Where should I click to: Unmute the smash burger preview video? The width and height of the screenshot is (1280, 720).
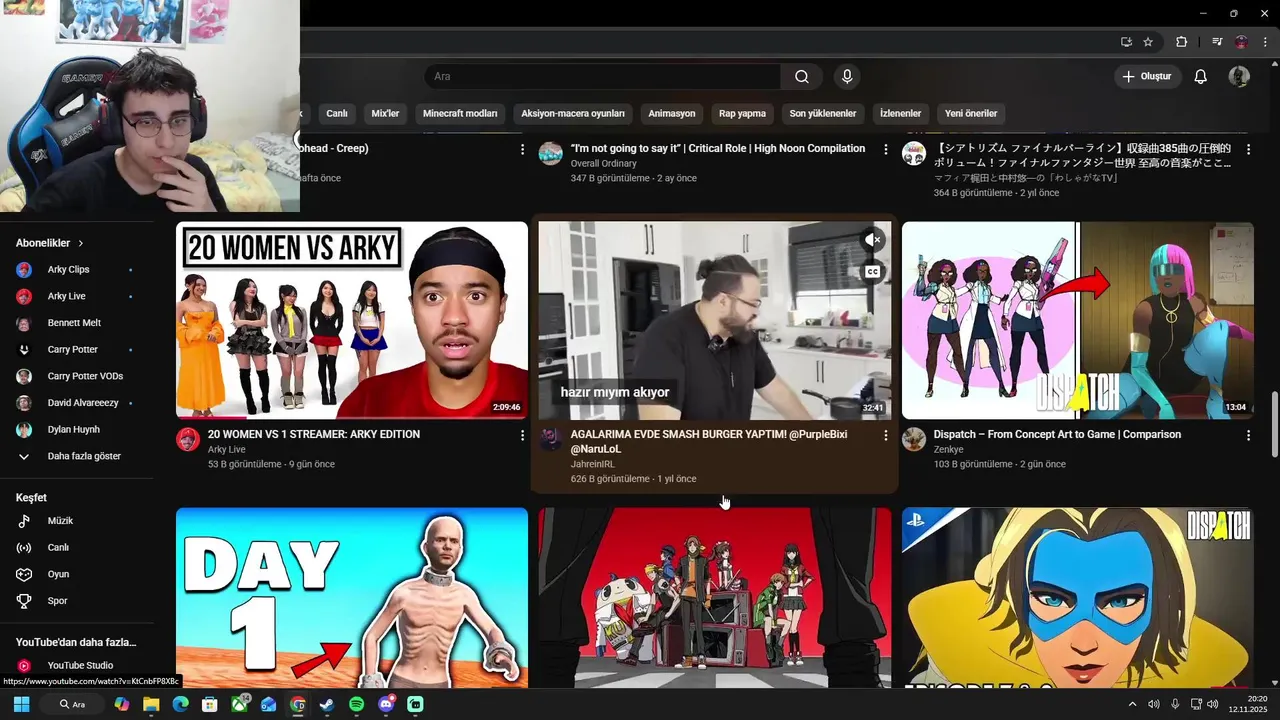click(x=872, y=240)
